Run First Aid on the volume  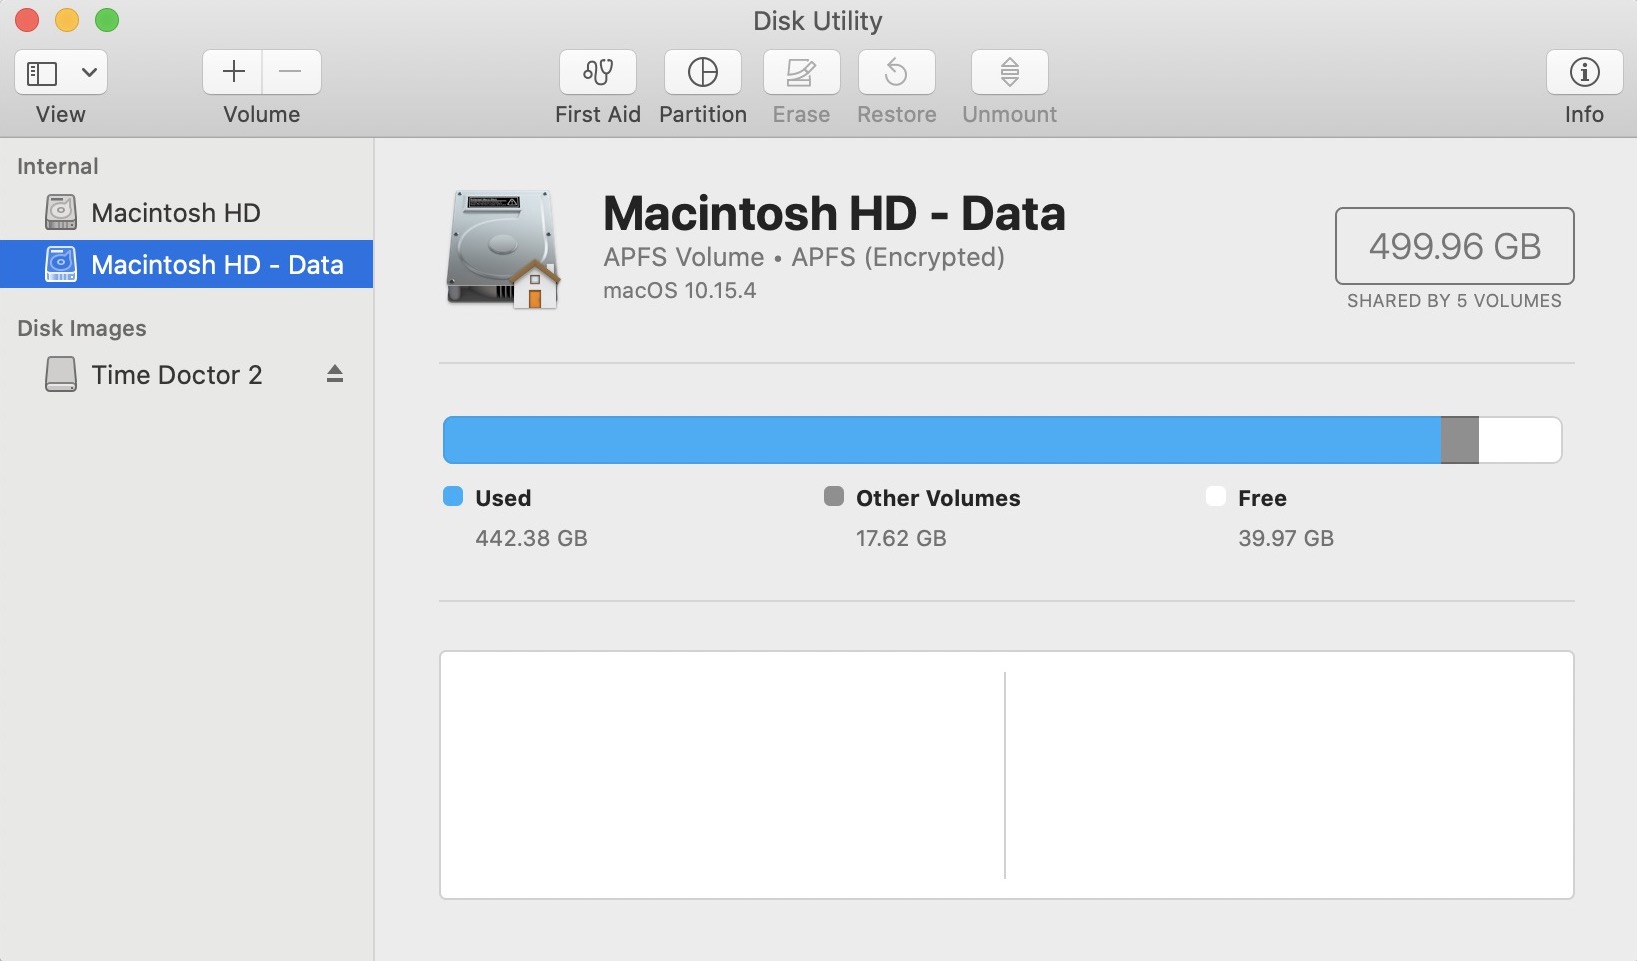click(x=597, y=85)
